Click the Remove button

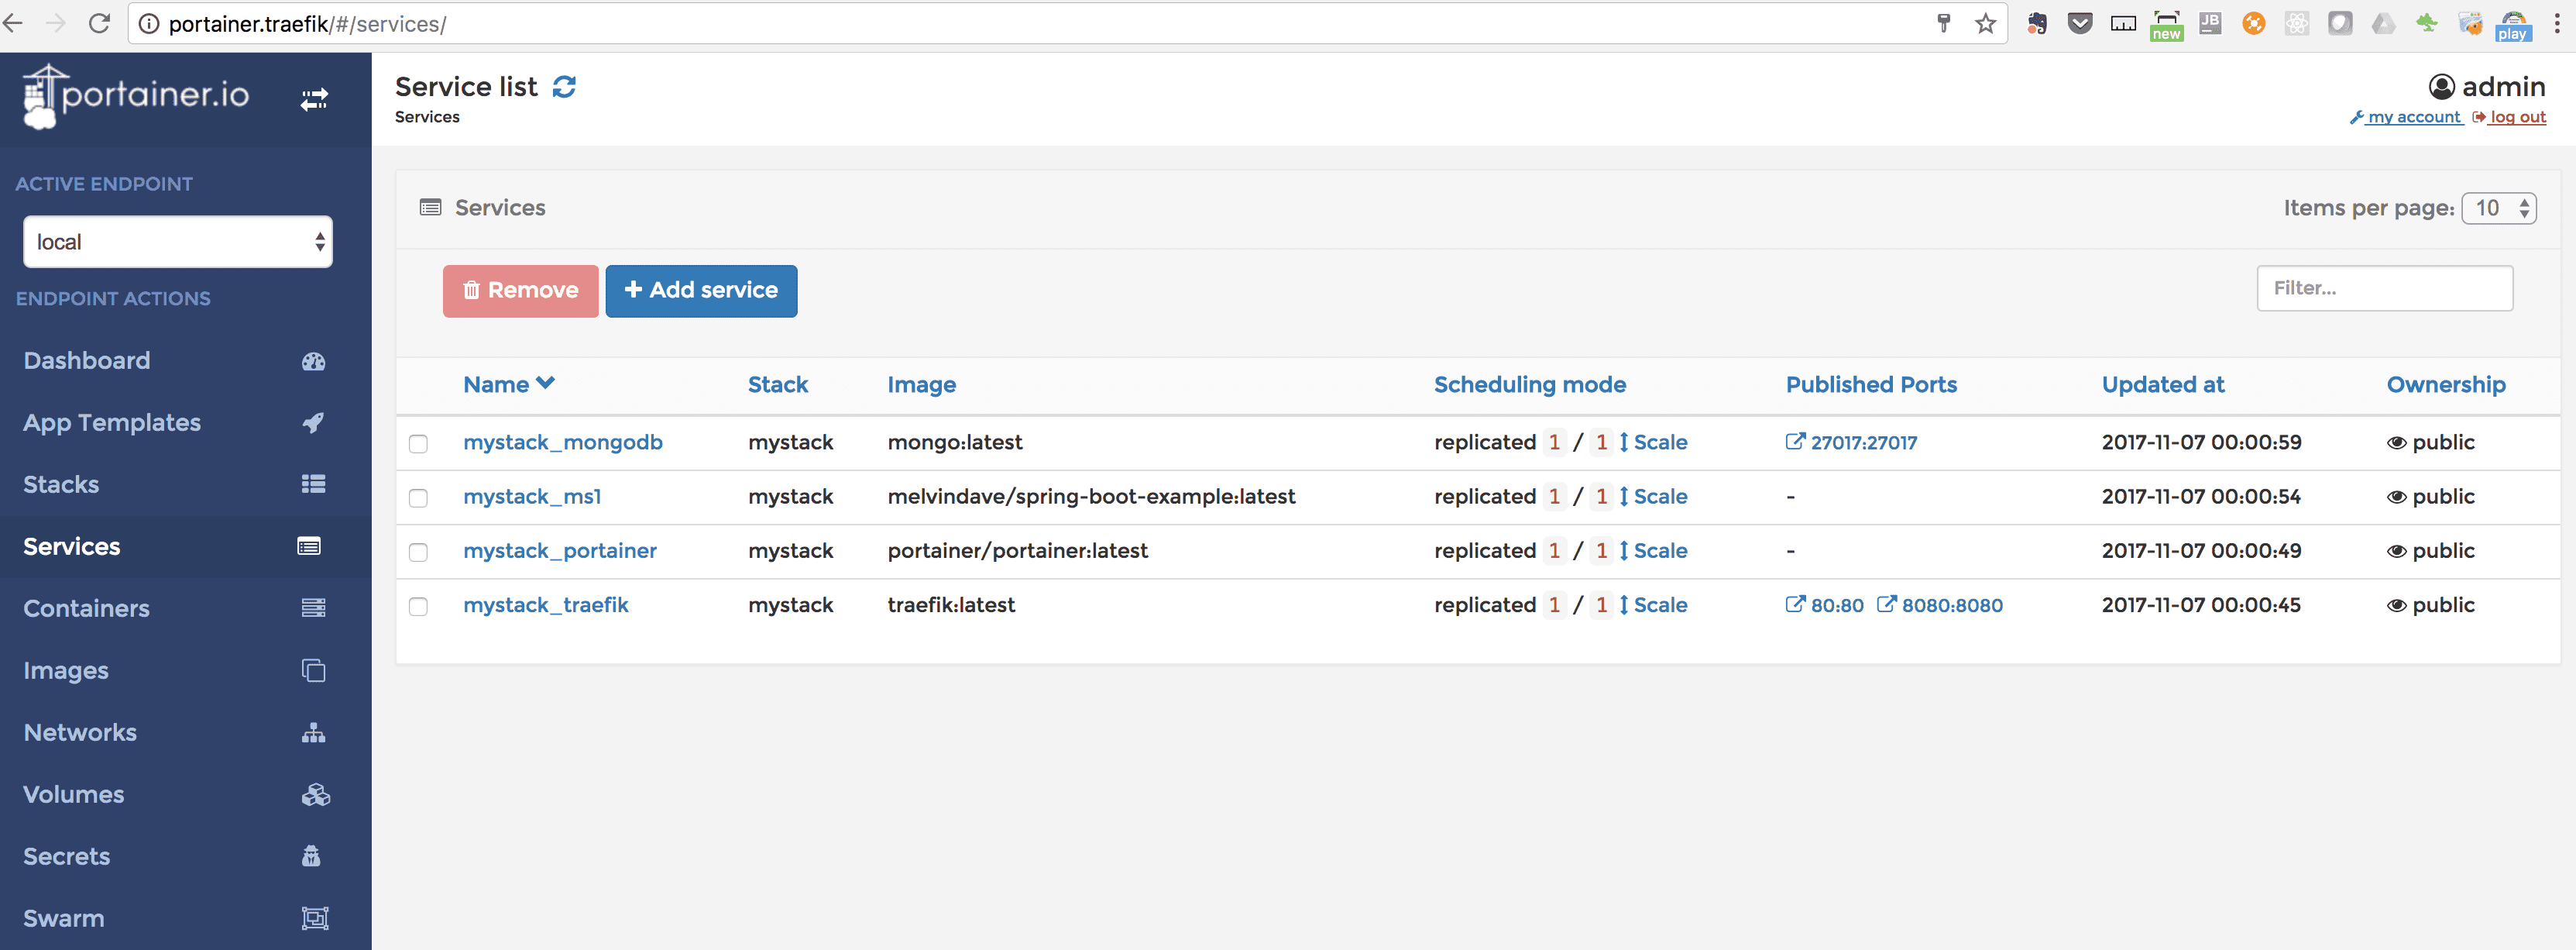[520, 291]
